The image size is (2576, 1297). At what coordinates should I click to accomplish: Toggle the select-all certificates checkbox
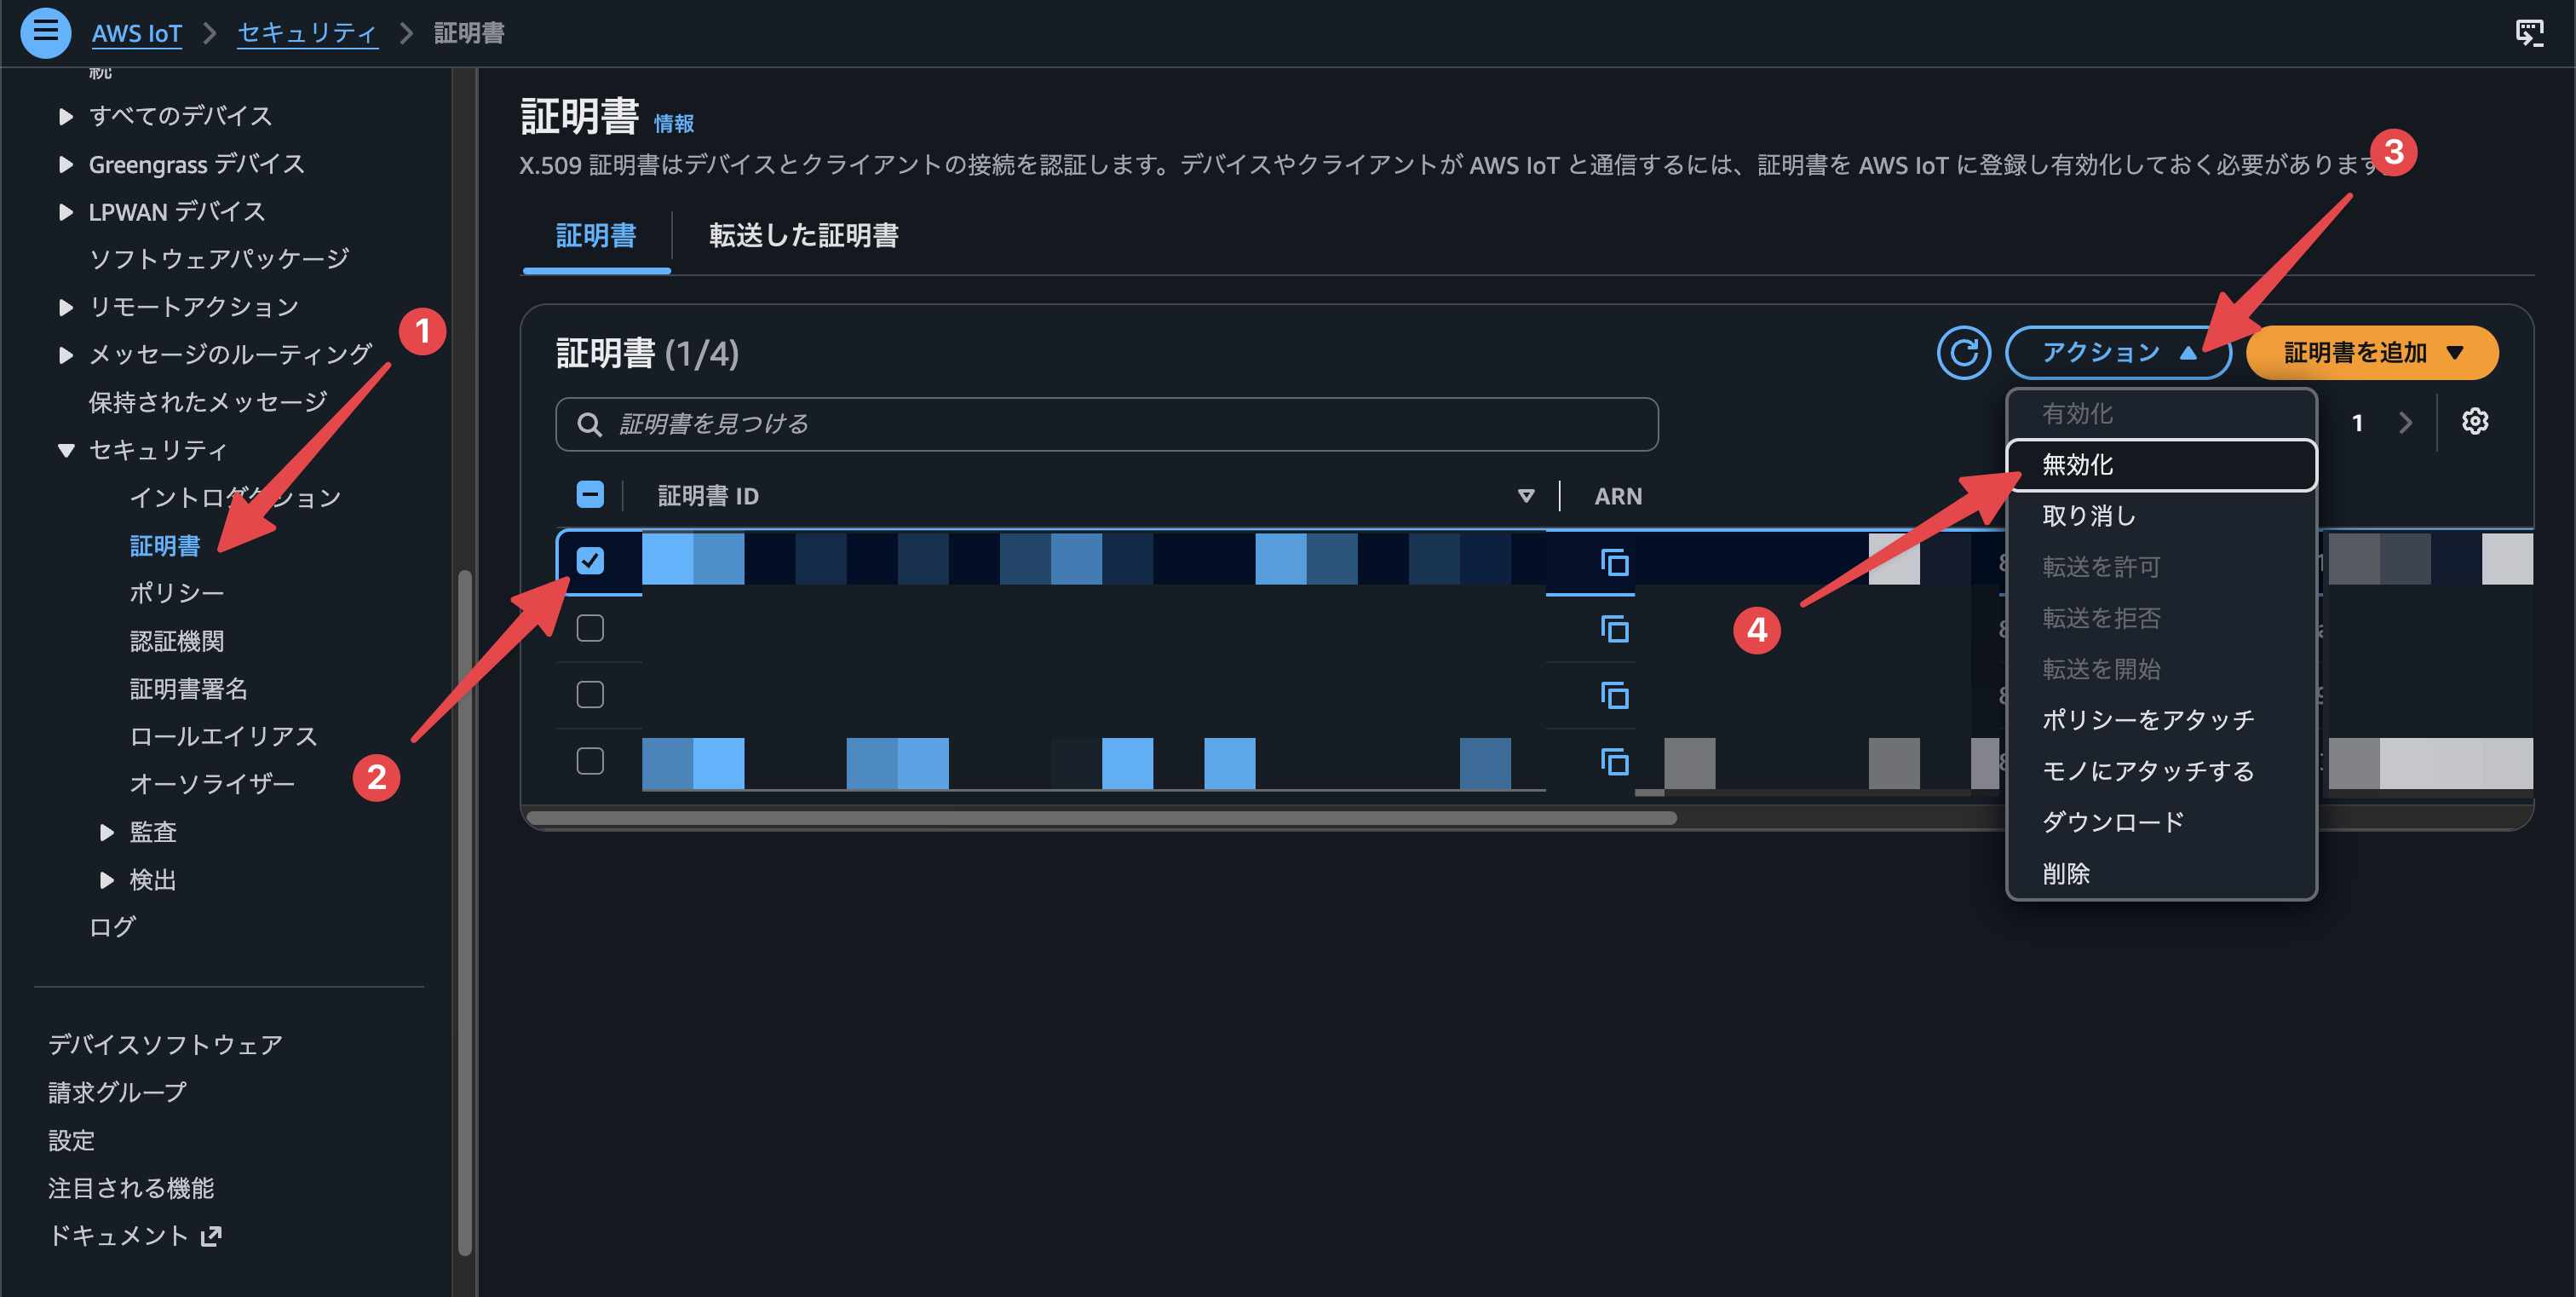click(590, 494)
